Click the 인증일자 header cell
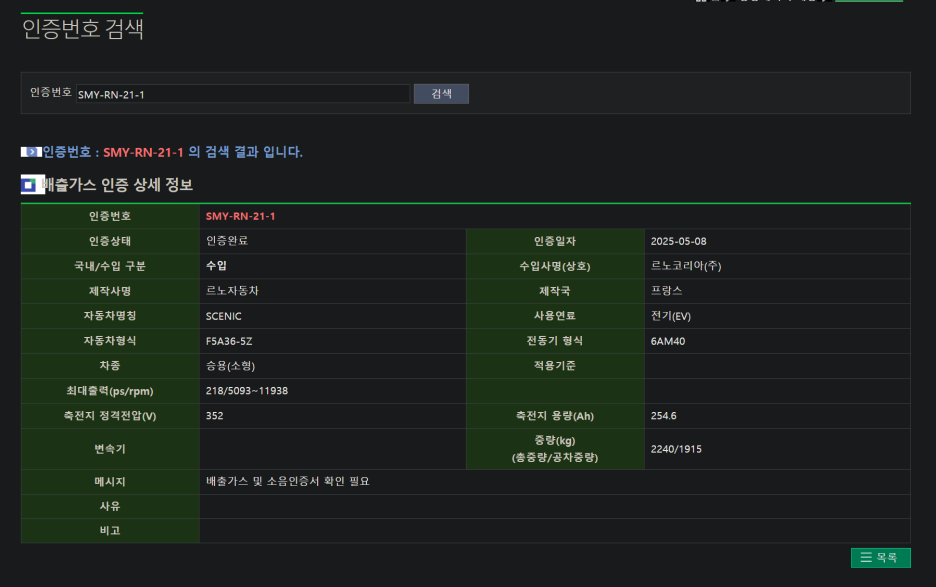 [555, 241]
